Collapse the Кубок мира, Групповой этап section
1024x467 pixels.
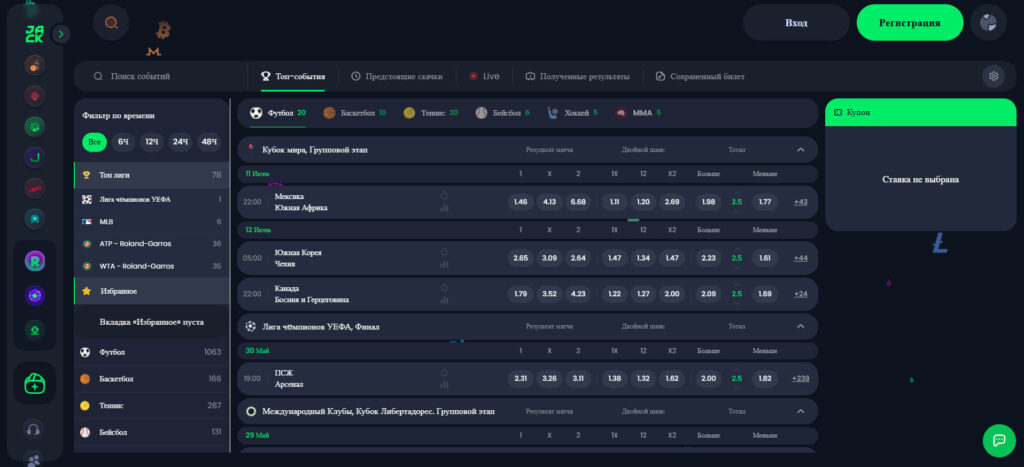[x=801, y=150]
